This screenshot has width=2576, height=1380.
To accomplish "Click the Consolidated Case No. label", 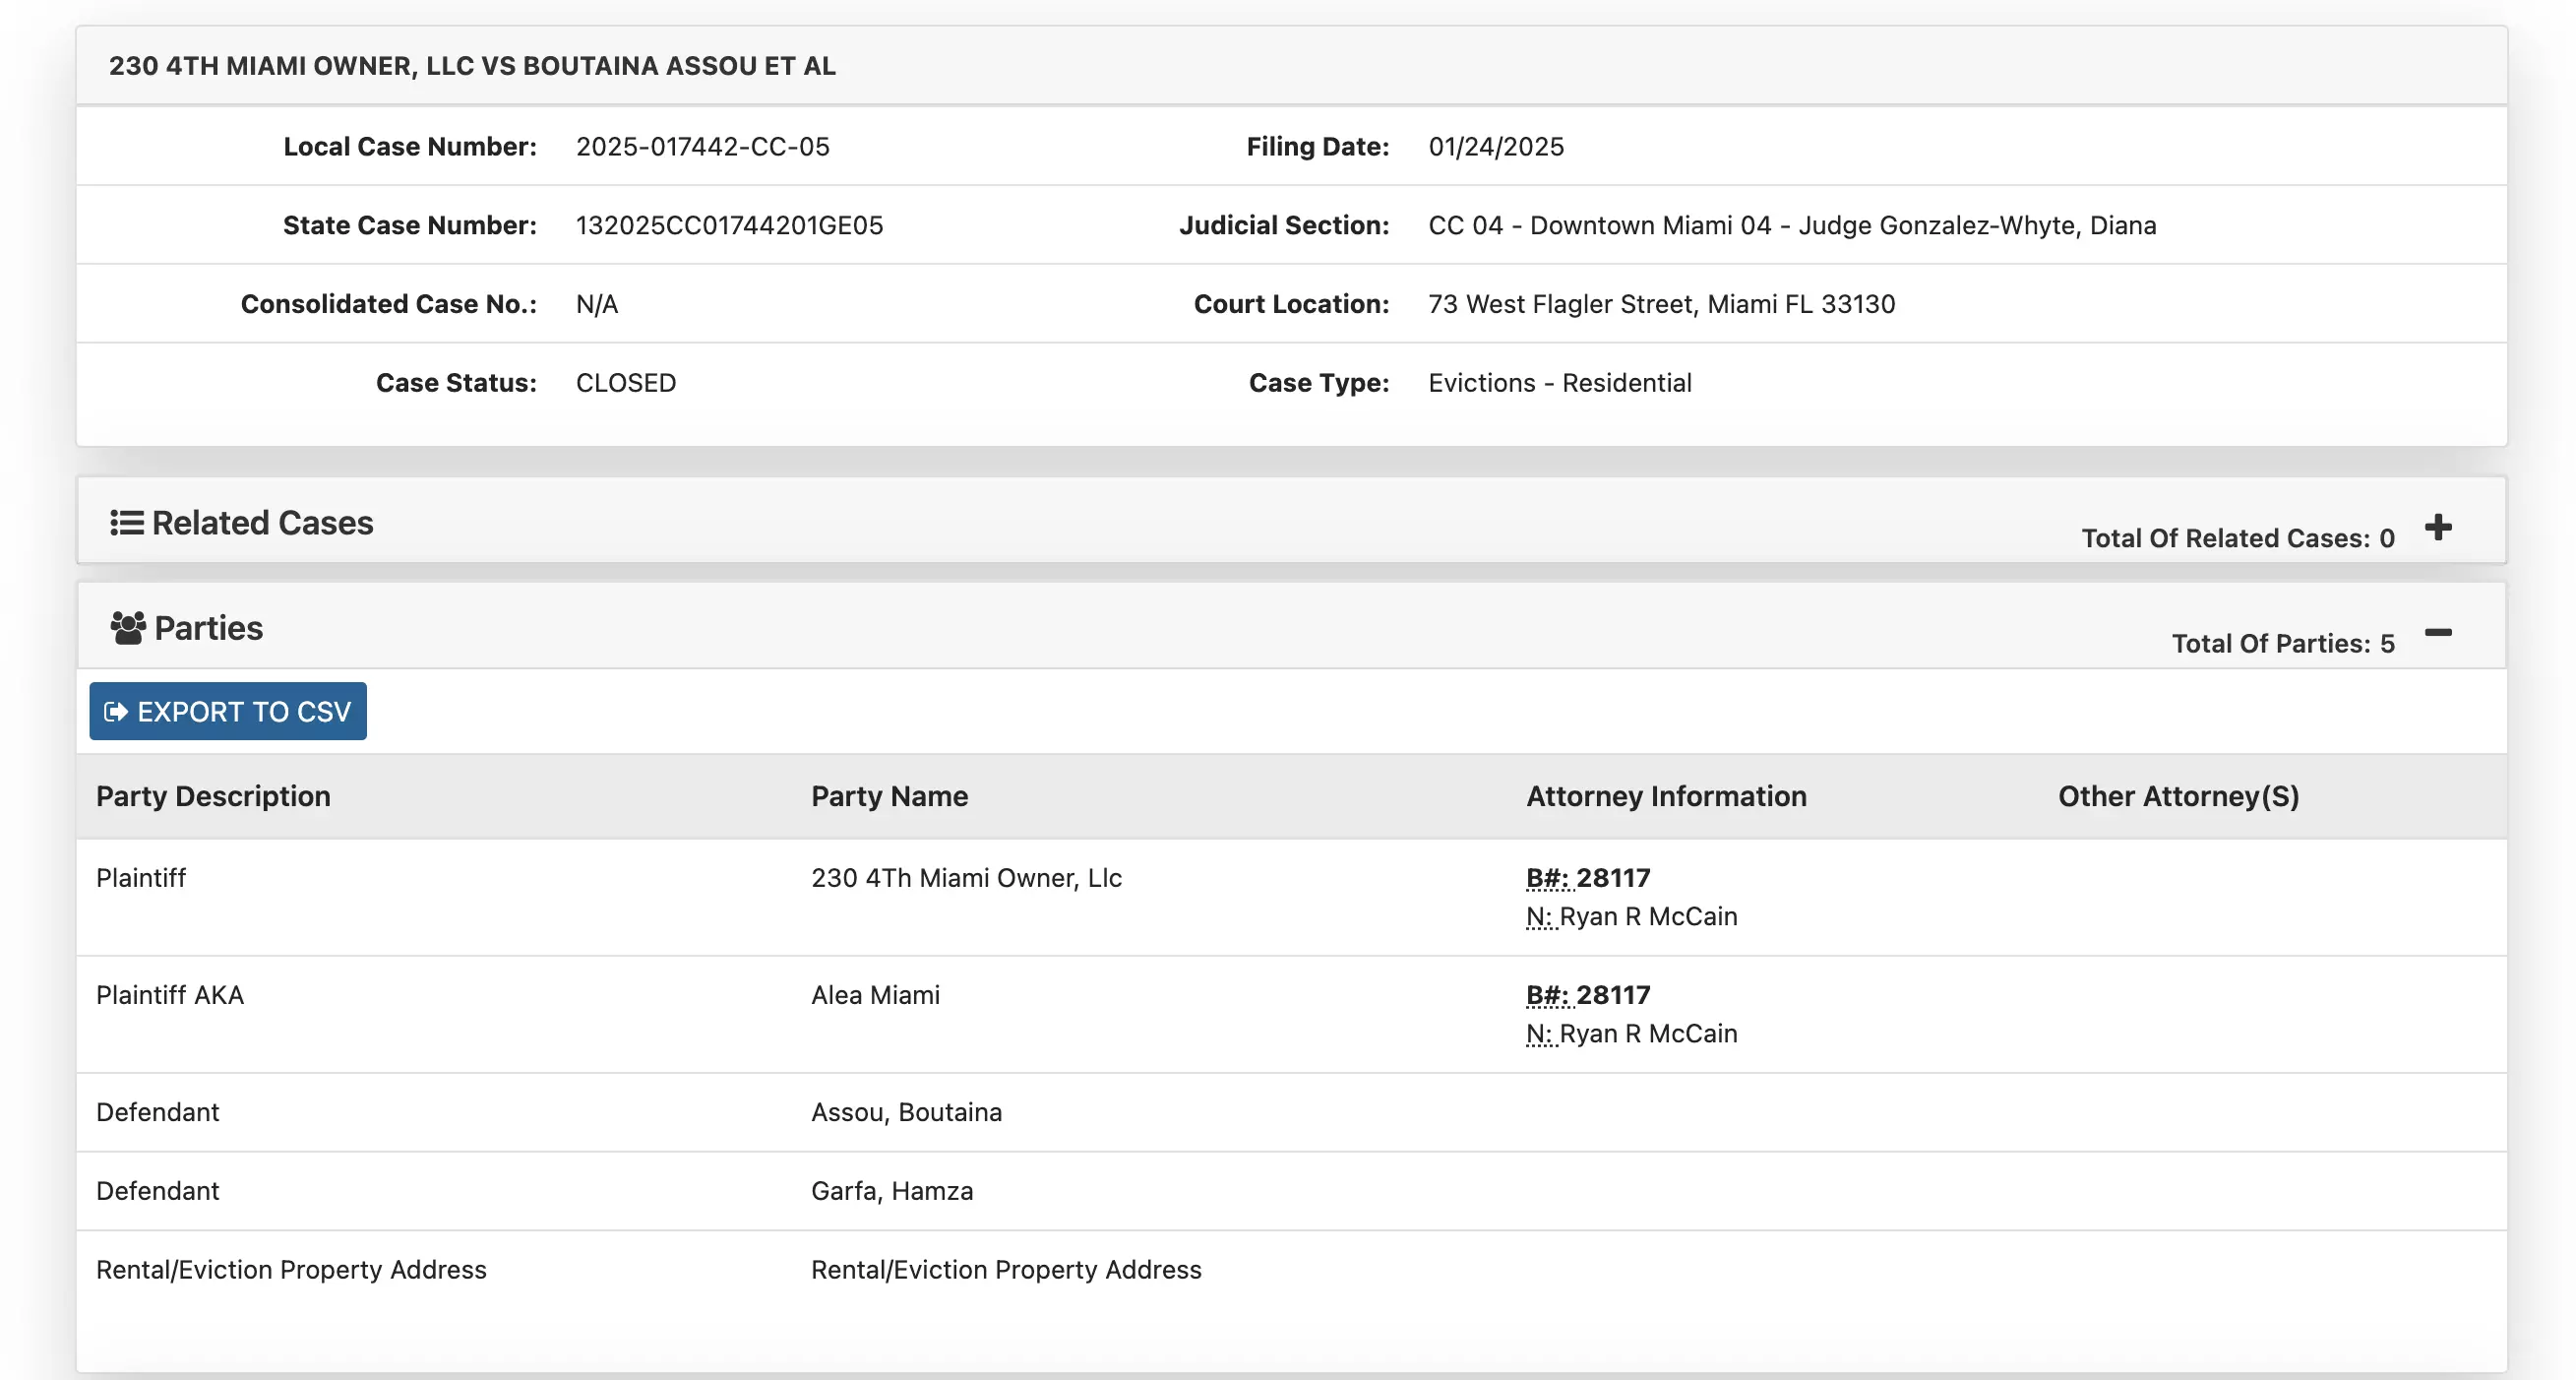I will (x=389, y=304).
